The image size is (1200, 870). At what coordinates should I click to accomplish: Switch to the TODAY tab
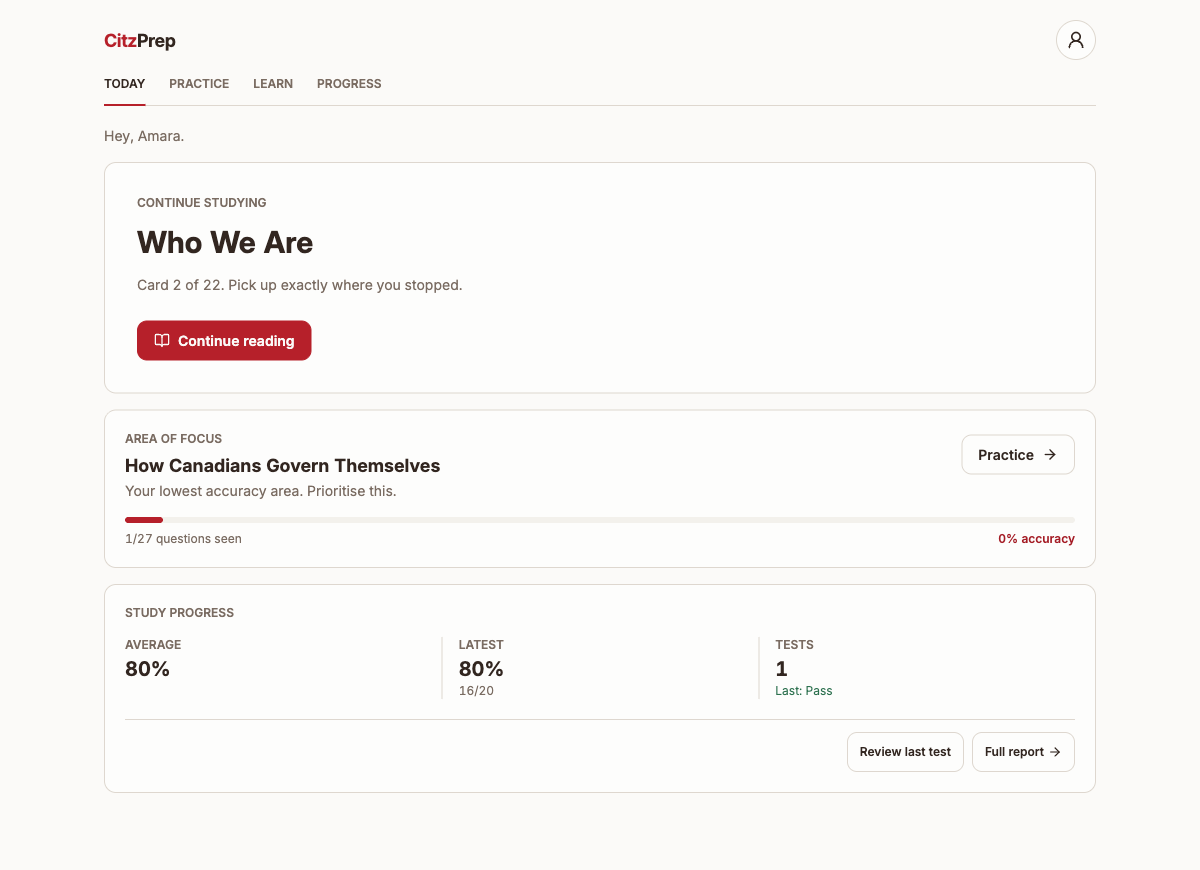pos(125,84)
